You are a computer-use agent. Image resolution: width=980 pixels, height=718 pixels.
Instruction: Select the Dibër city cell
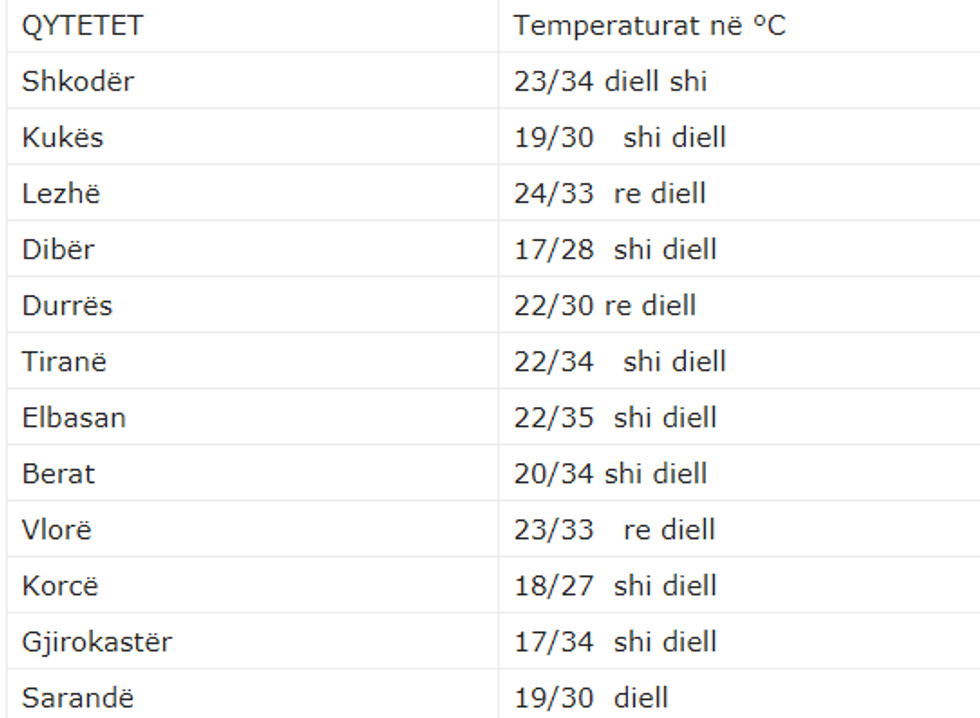pyautogui.click(x=58, y=249)
